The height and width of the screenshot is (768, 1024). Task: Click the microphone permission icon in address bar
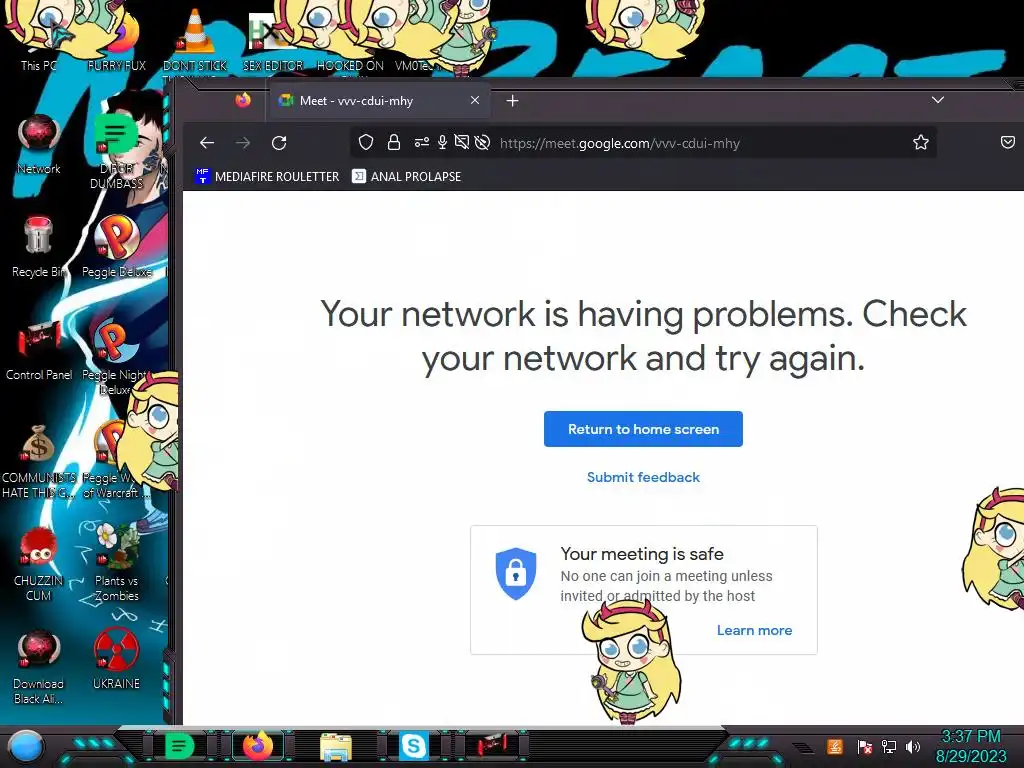tap(442, 142)
